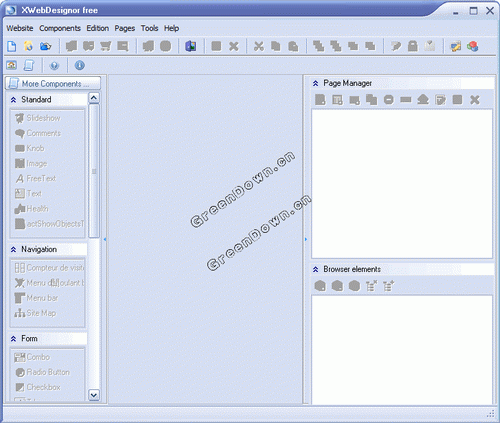Click the duplicate pages icon in Page Manager
This screenshot has height=423, width=500.
pyautogui.click(x=371, y=99)
